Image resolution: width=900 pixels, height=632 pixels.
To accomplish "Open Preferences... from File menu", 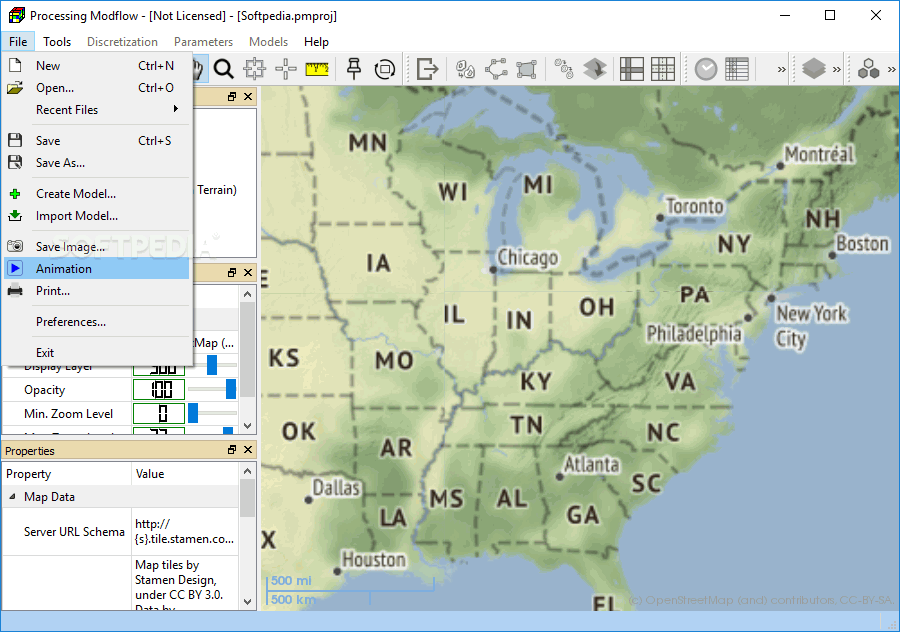I will [96, 322].
